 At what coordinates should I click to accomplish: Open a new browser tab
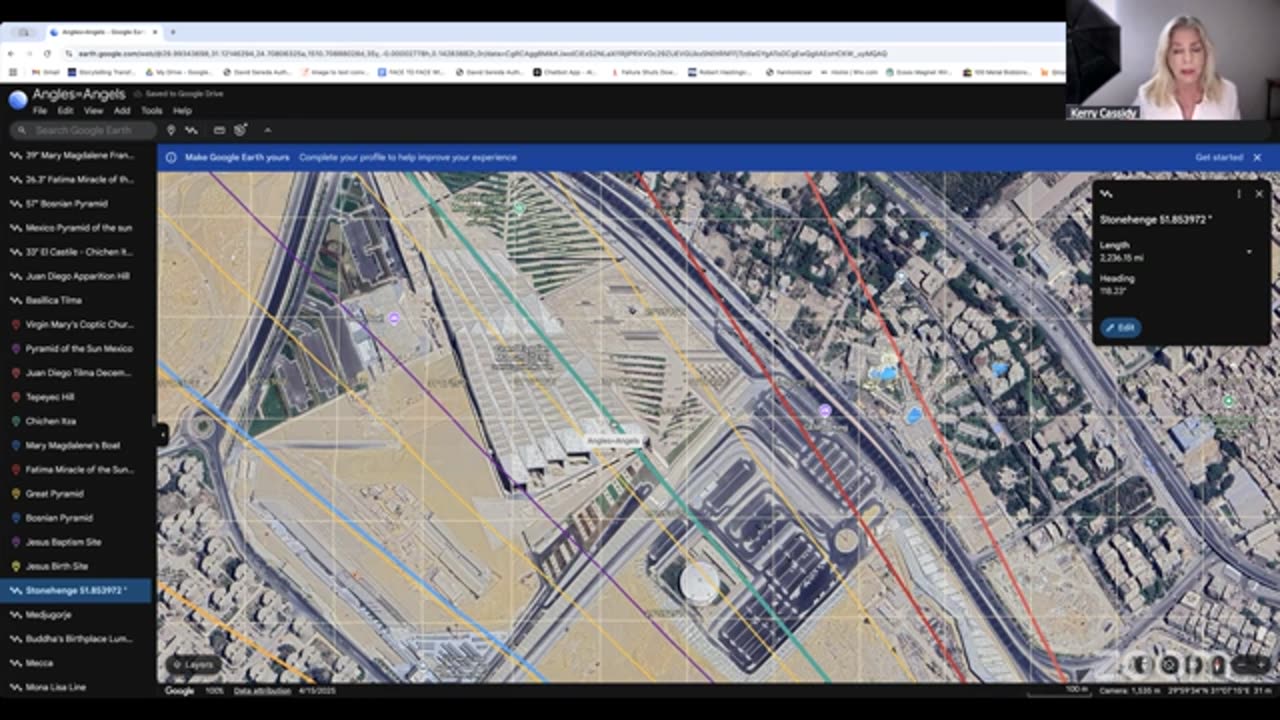172,32
